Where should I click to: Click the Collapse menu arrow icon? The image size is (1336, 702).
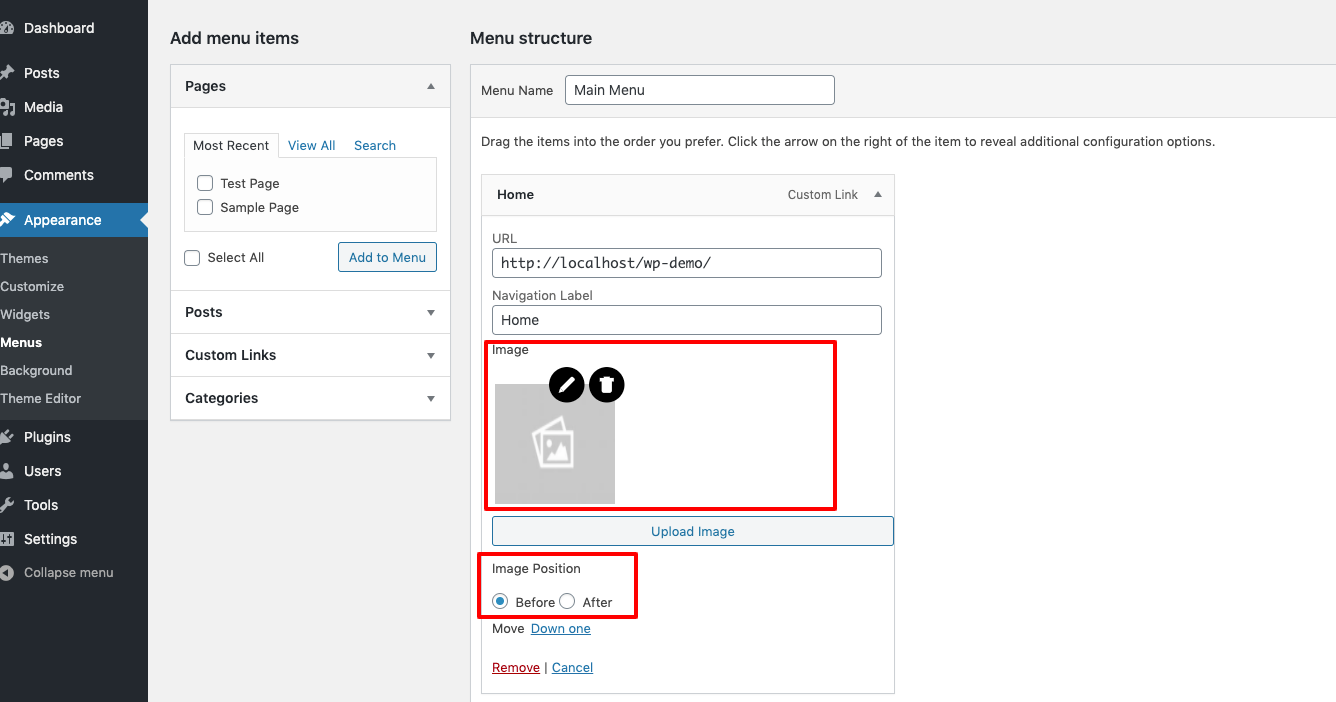tap(6, 573)
